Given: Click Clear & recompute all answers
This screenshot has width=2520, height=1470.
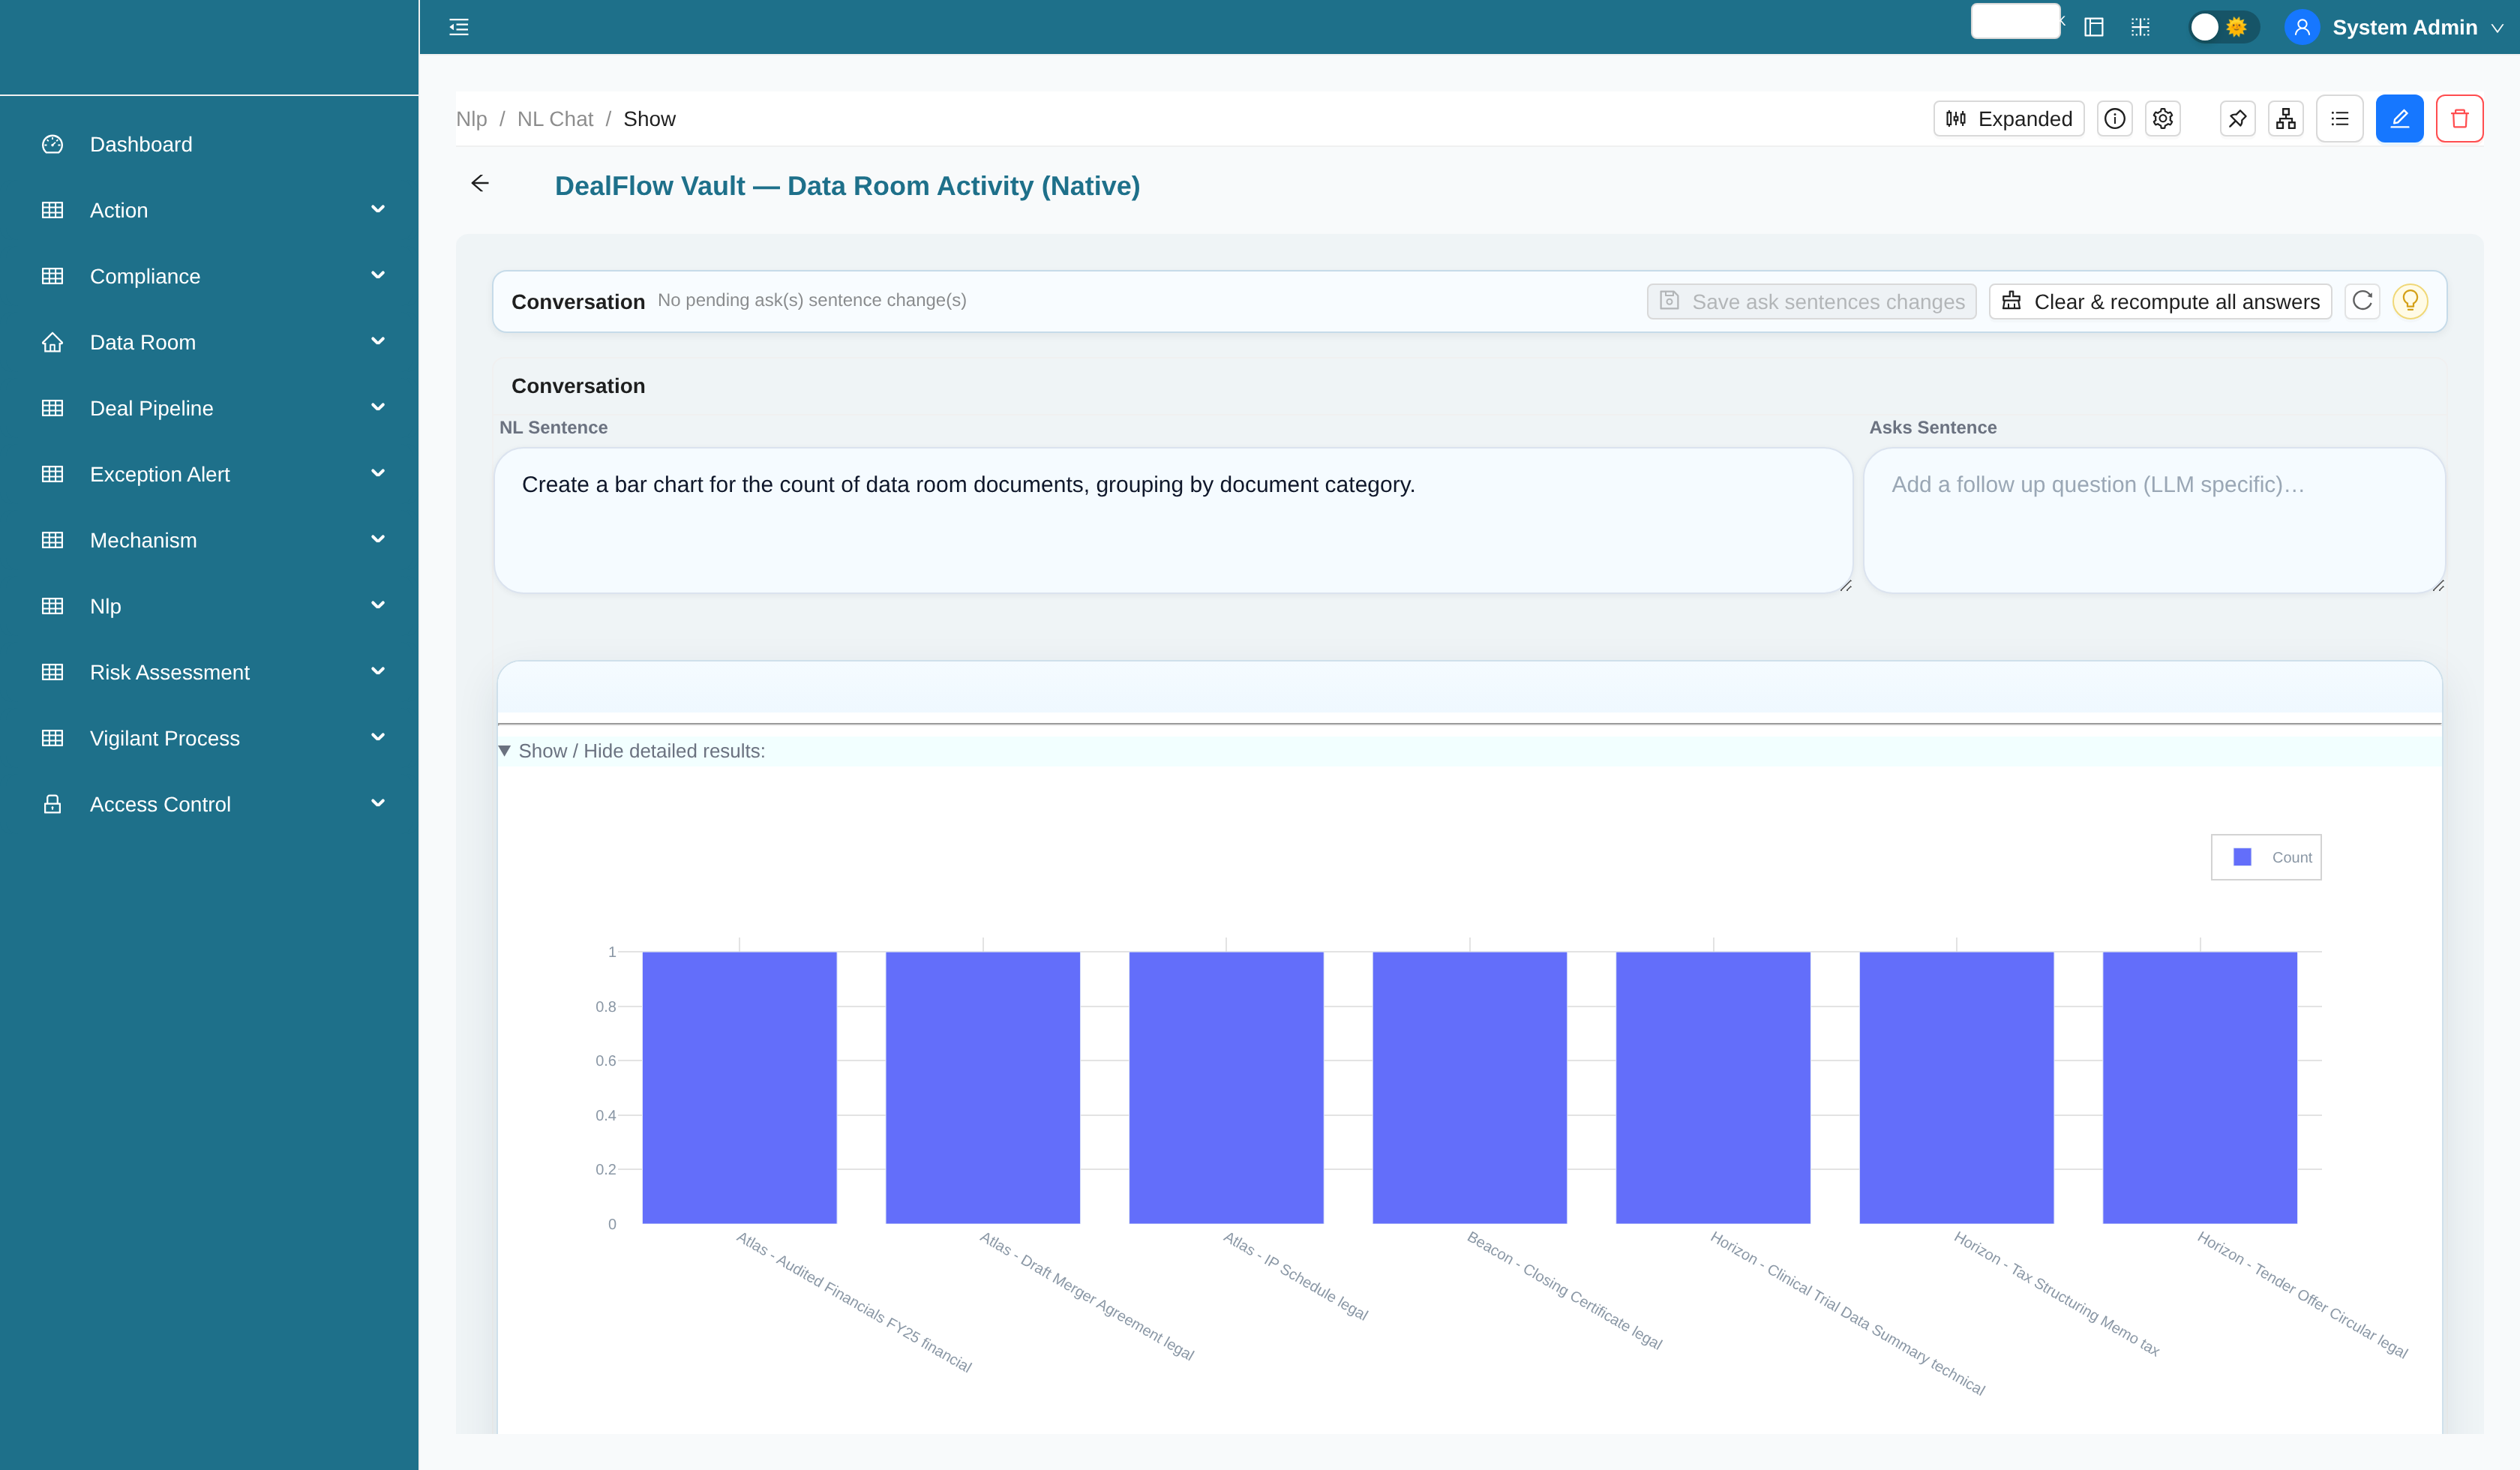Looking at the screenshot, I should 2161,301.
